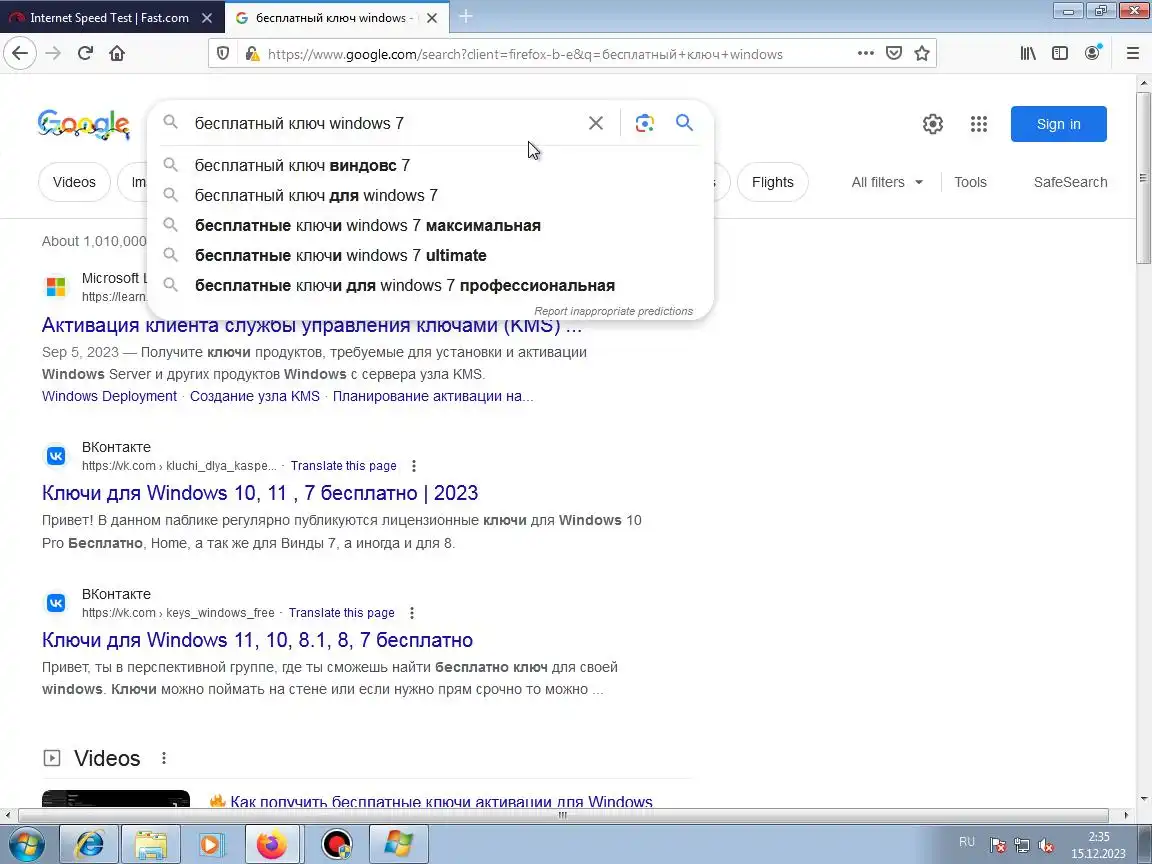Launch Internet Explorer from taskbar

[x=89, y=844]
